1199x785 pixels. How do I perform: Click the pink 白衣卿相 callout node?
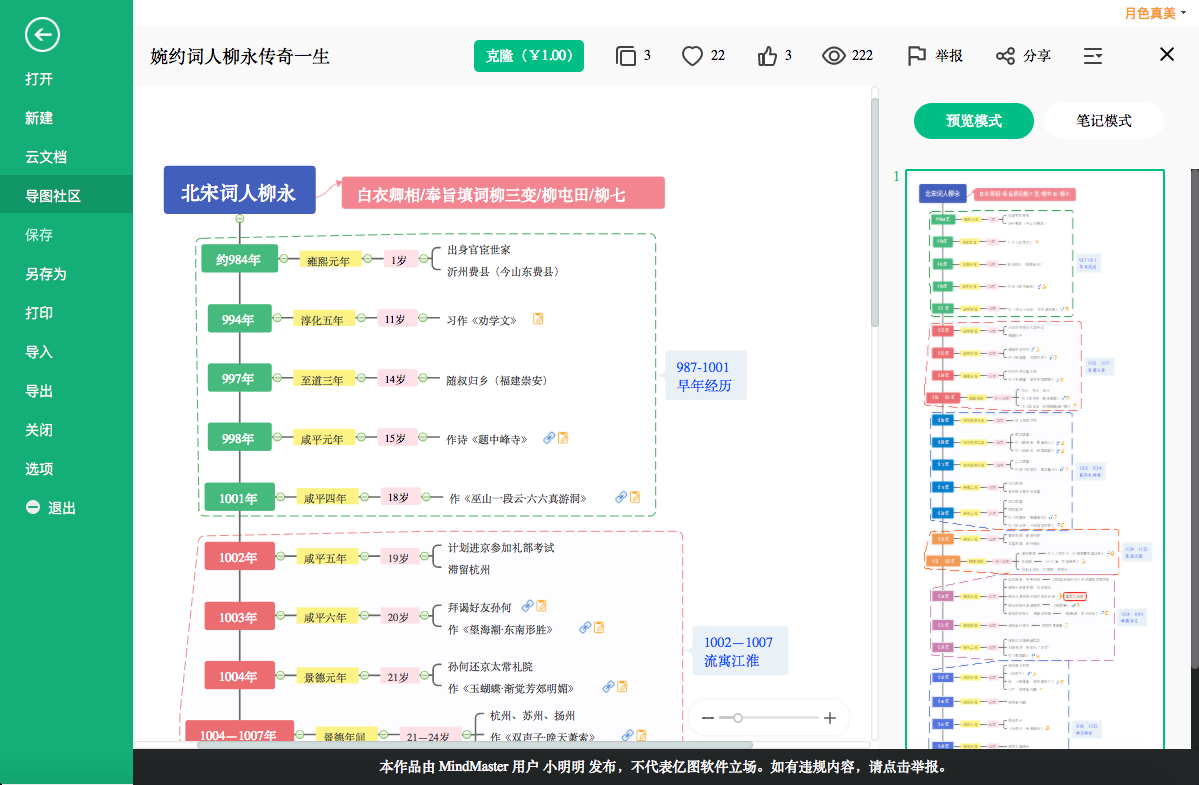pyautogui.click(x=503, y=193)
